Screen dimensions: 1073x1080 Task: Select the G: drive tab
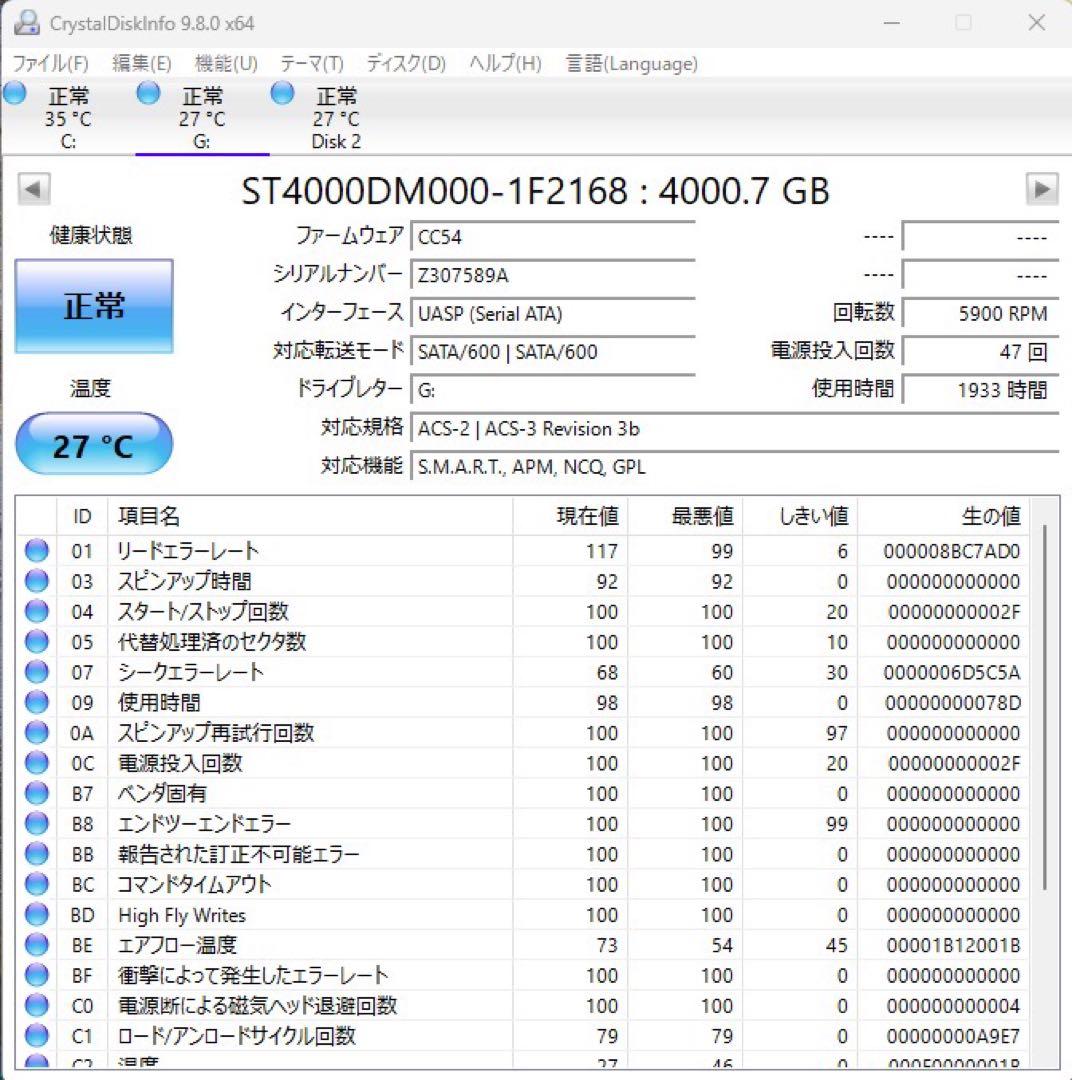pos(202,118)
